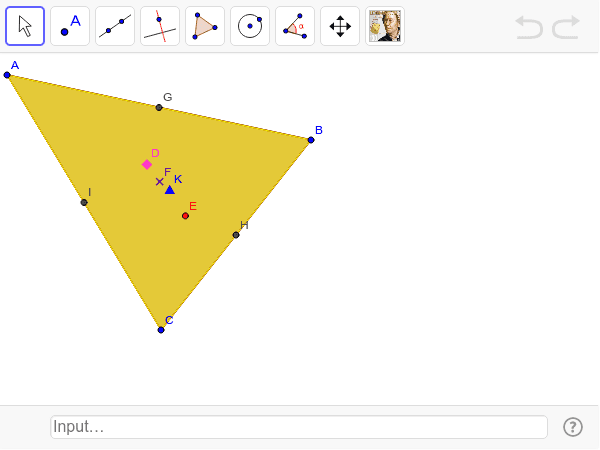Select midpoint H on side BC
This screenshot has height=450, width=600.
(236, 235)
